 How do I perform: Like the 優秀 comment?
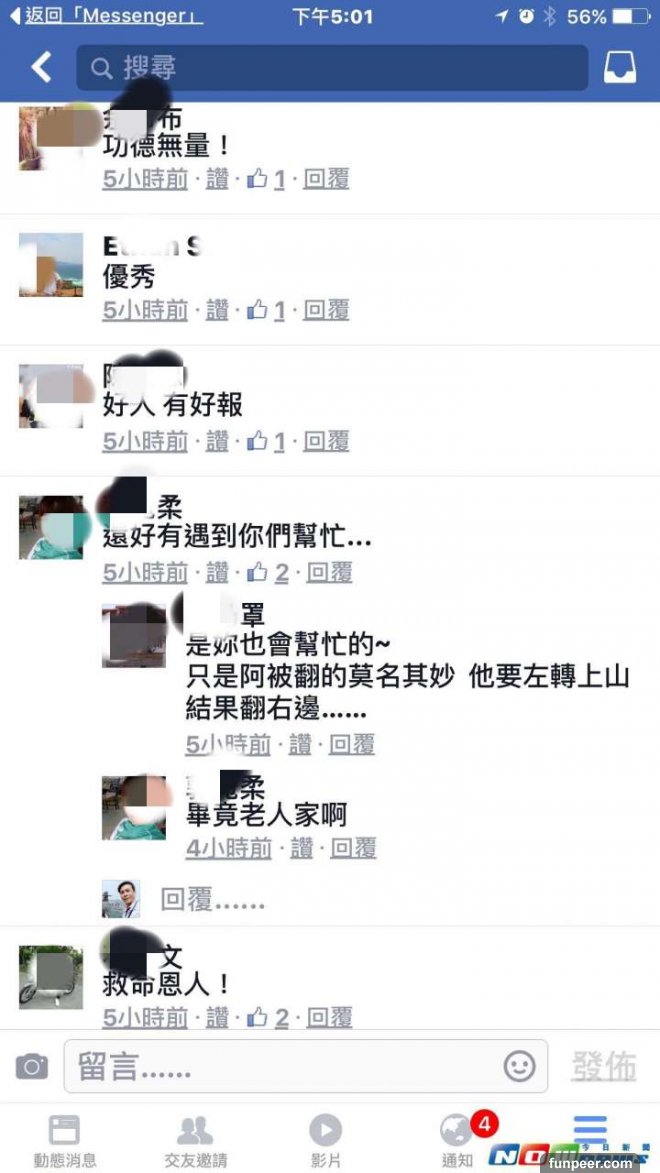[217, 310]
